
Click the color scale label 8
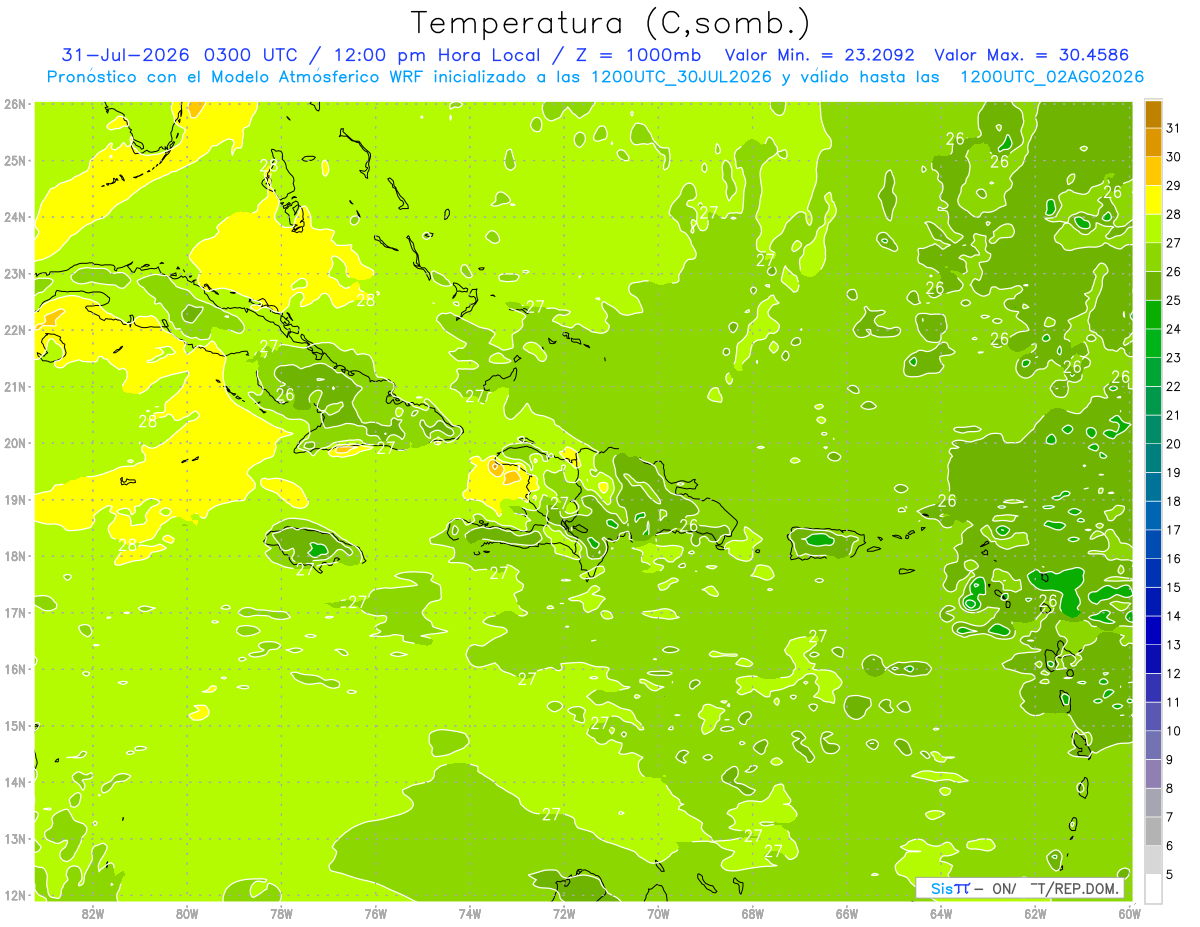[x=1169, y=788]
